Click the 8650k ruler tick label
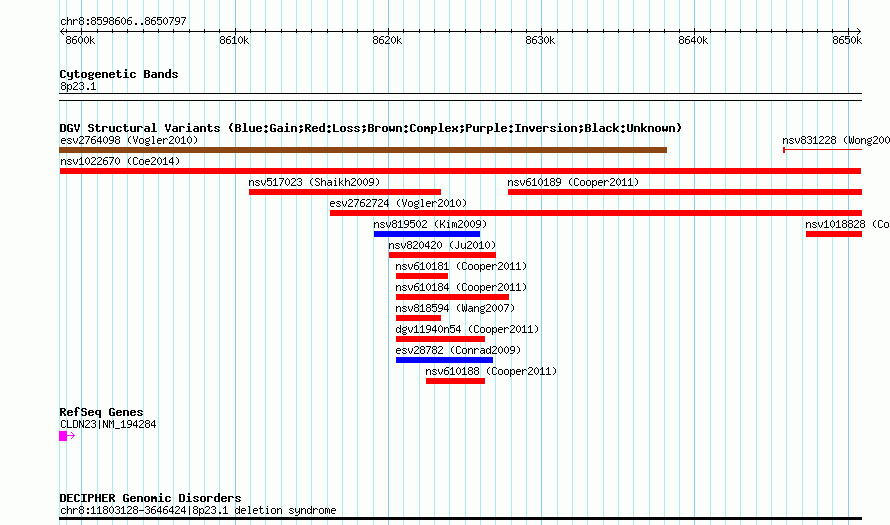This screenshot has height=525, width=890. pos(847,40)
